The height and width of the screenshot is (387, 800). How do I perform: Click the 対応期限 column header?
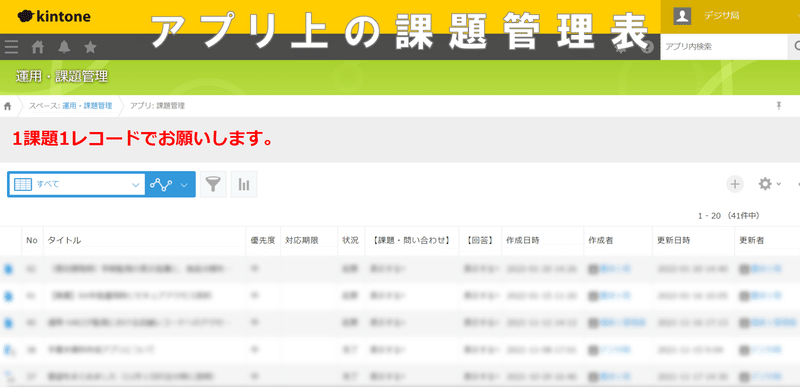tap(309, 241)
